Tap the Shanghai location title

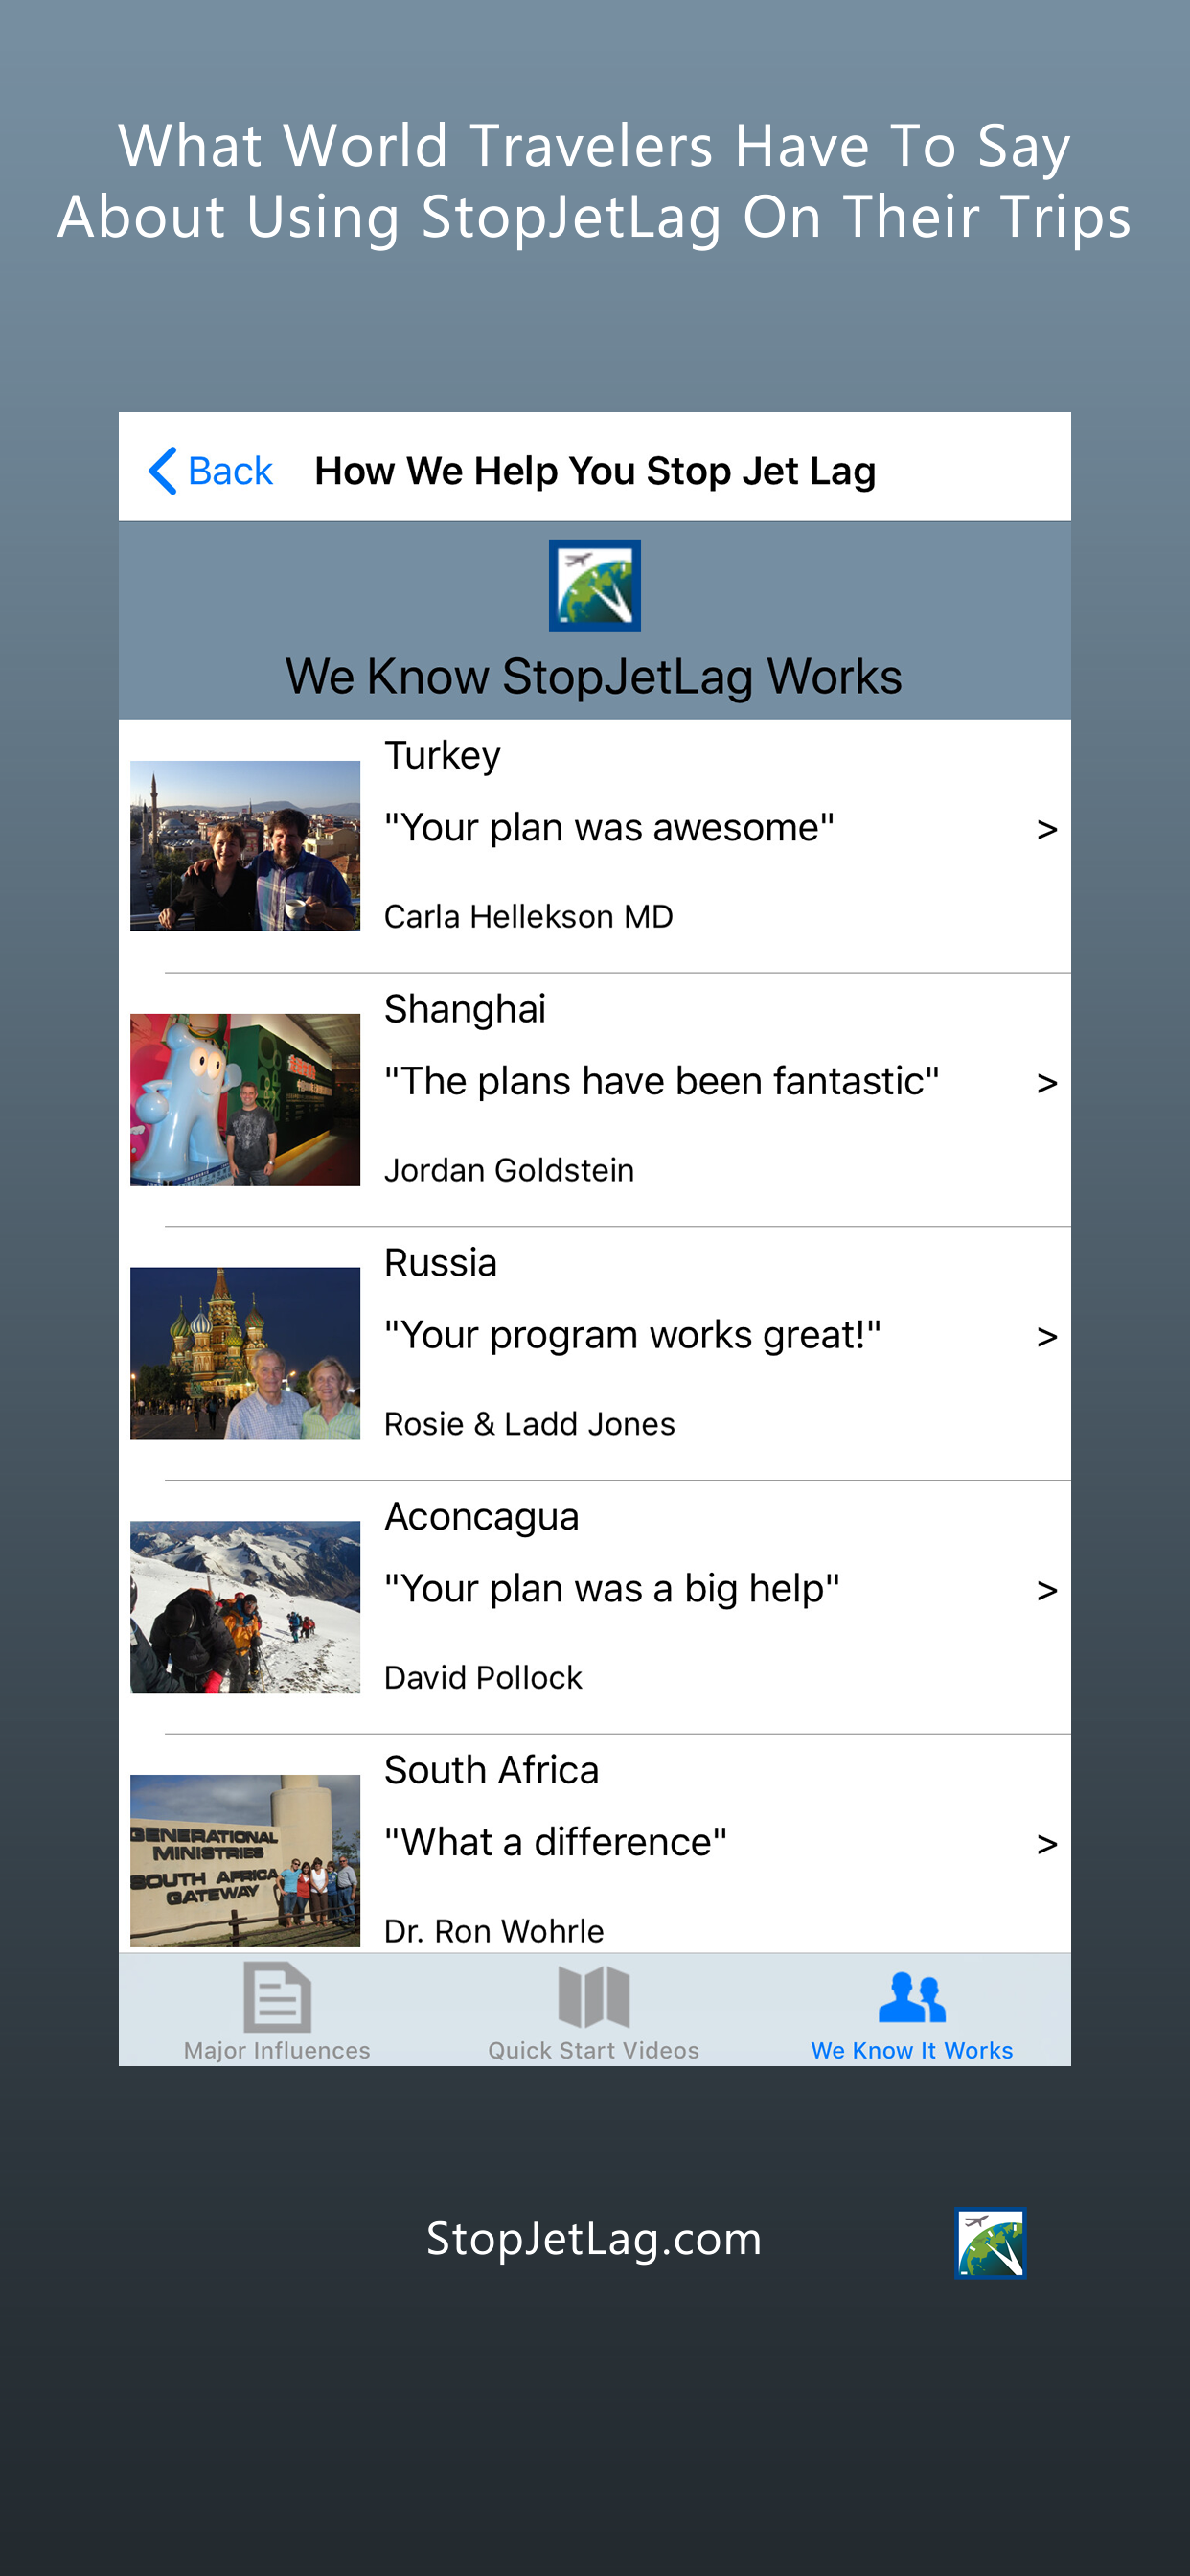coord(465,1010)
